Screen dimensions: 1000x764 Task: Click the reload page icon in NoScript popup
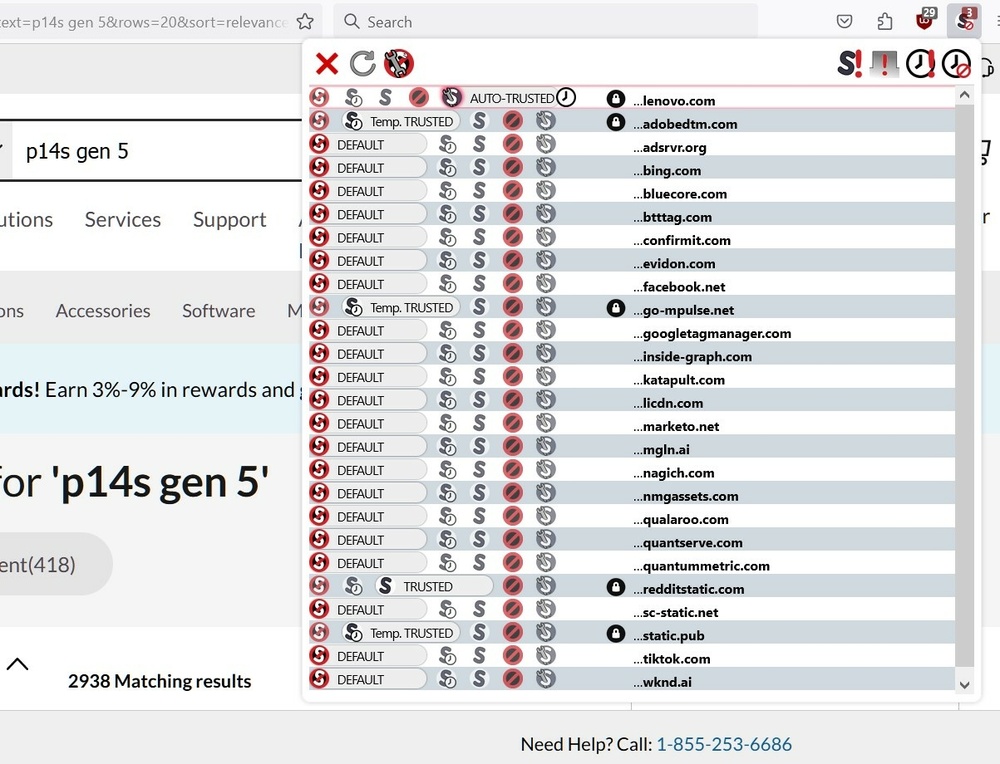[362, 64]
